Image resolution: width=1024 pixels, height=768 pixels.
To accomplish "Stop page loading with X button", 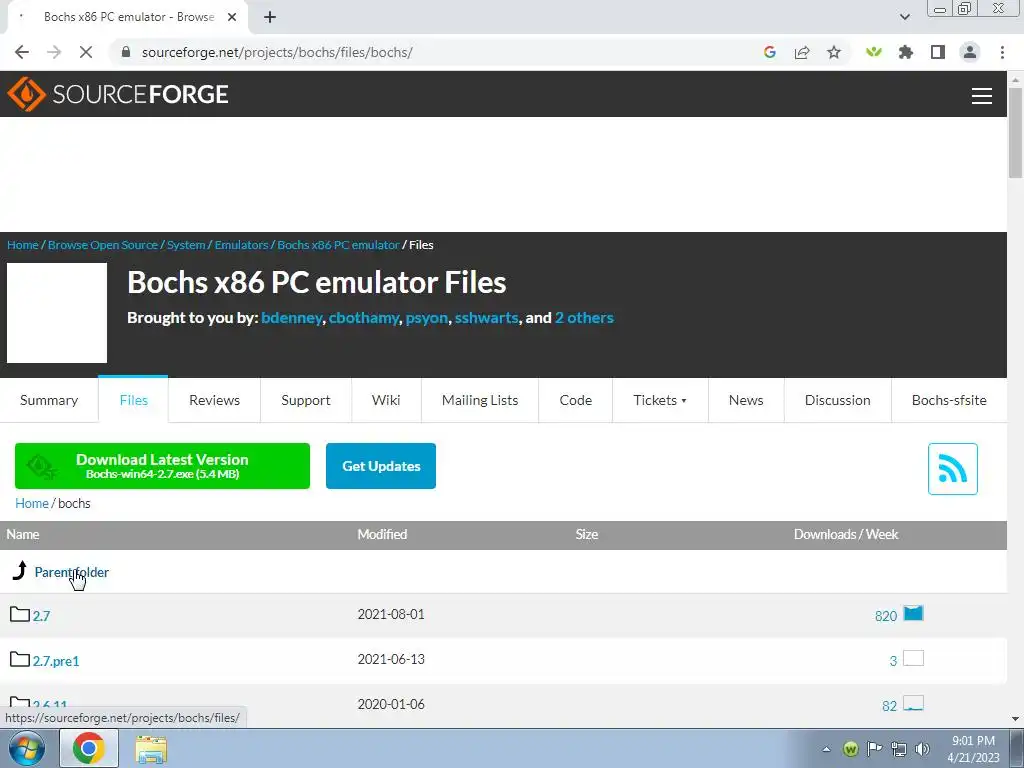I will (x=86, y=52).
